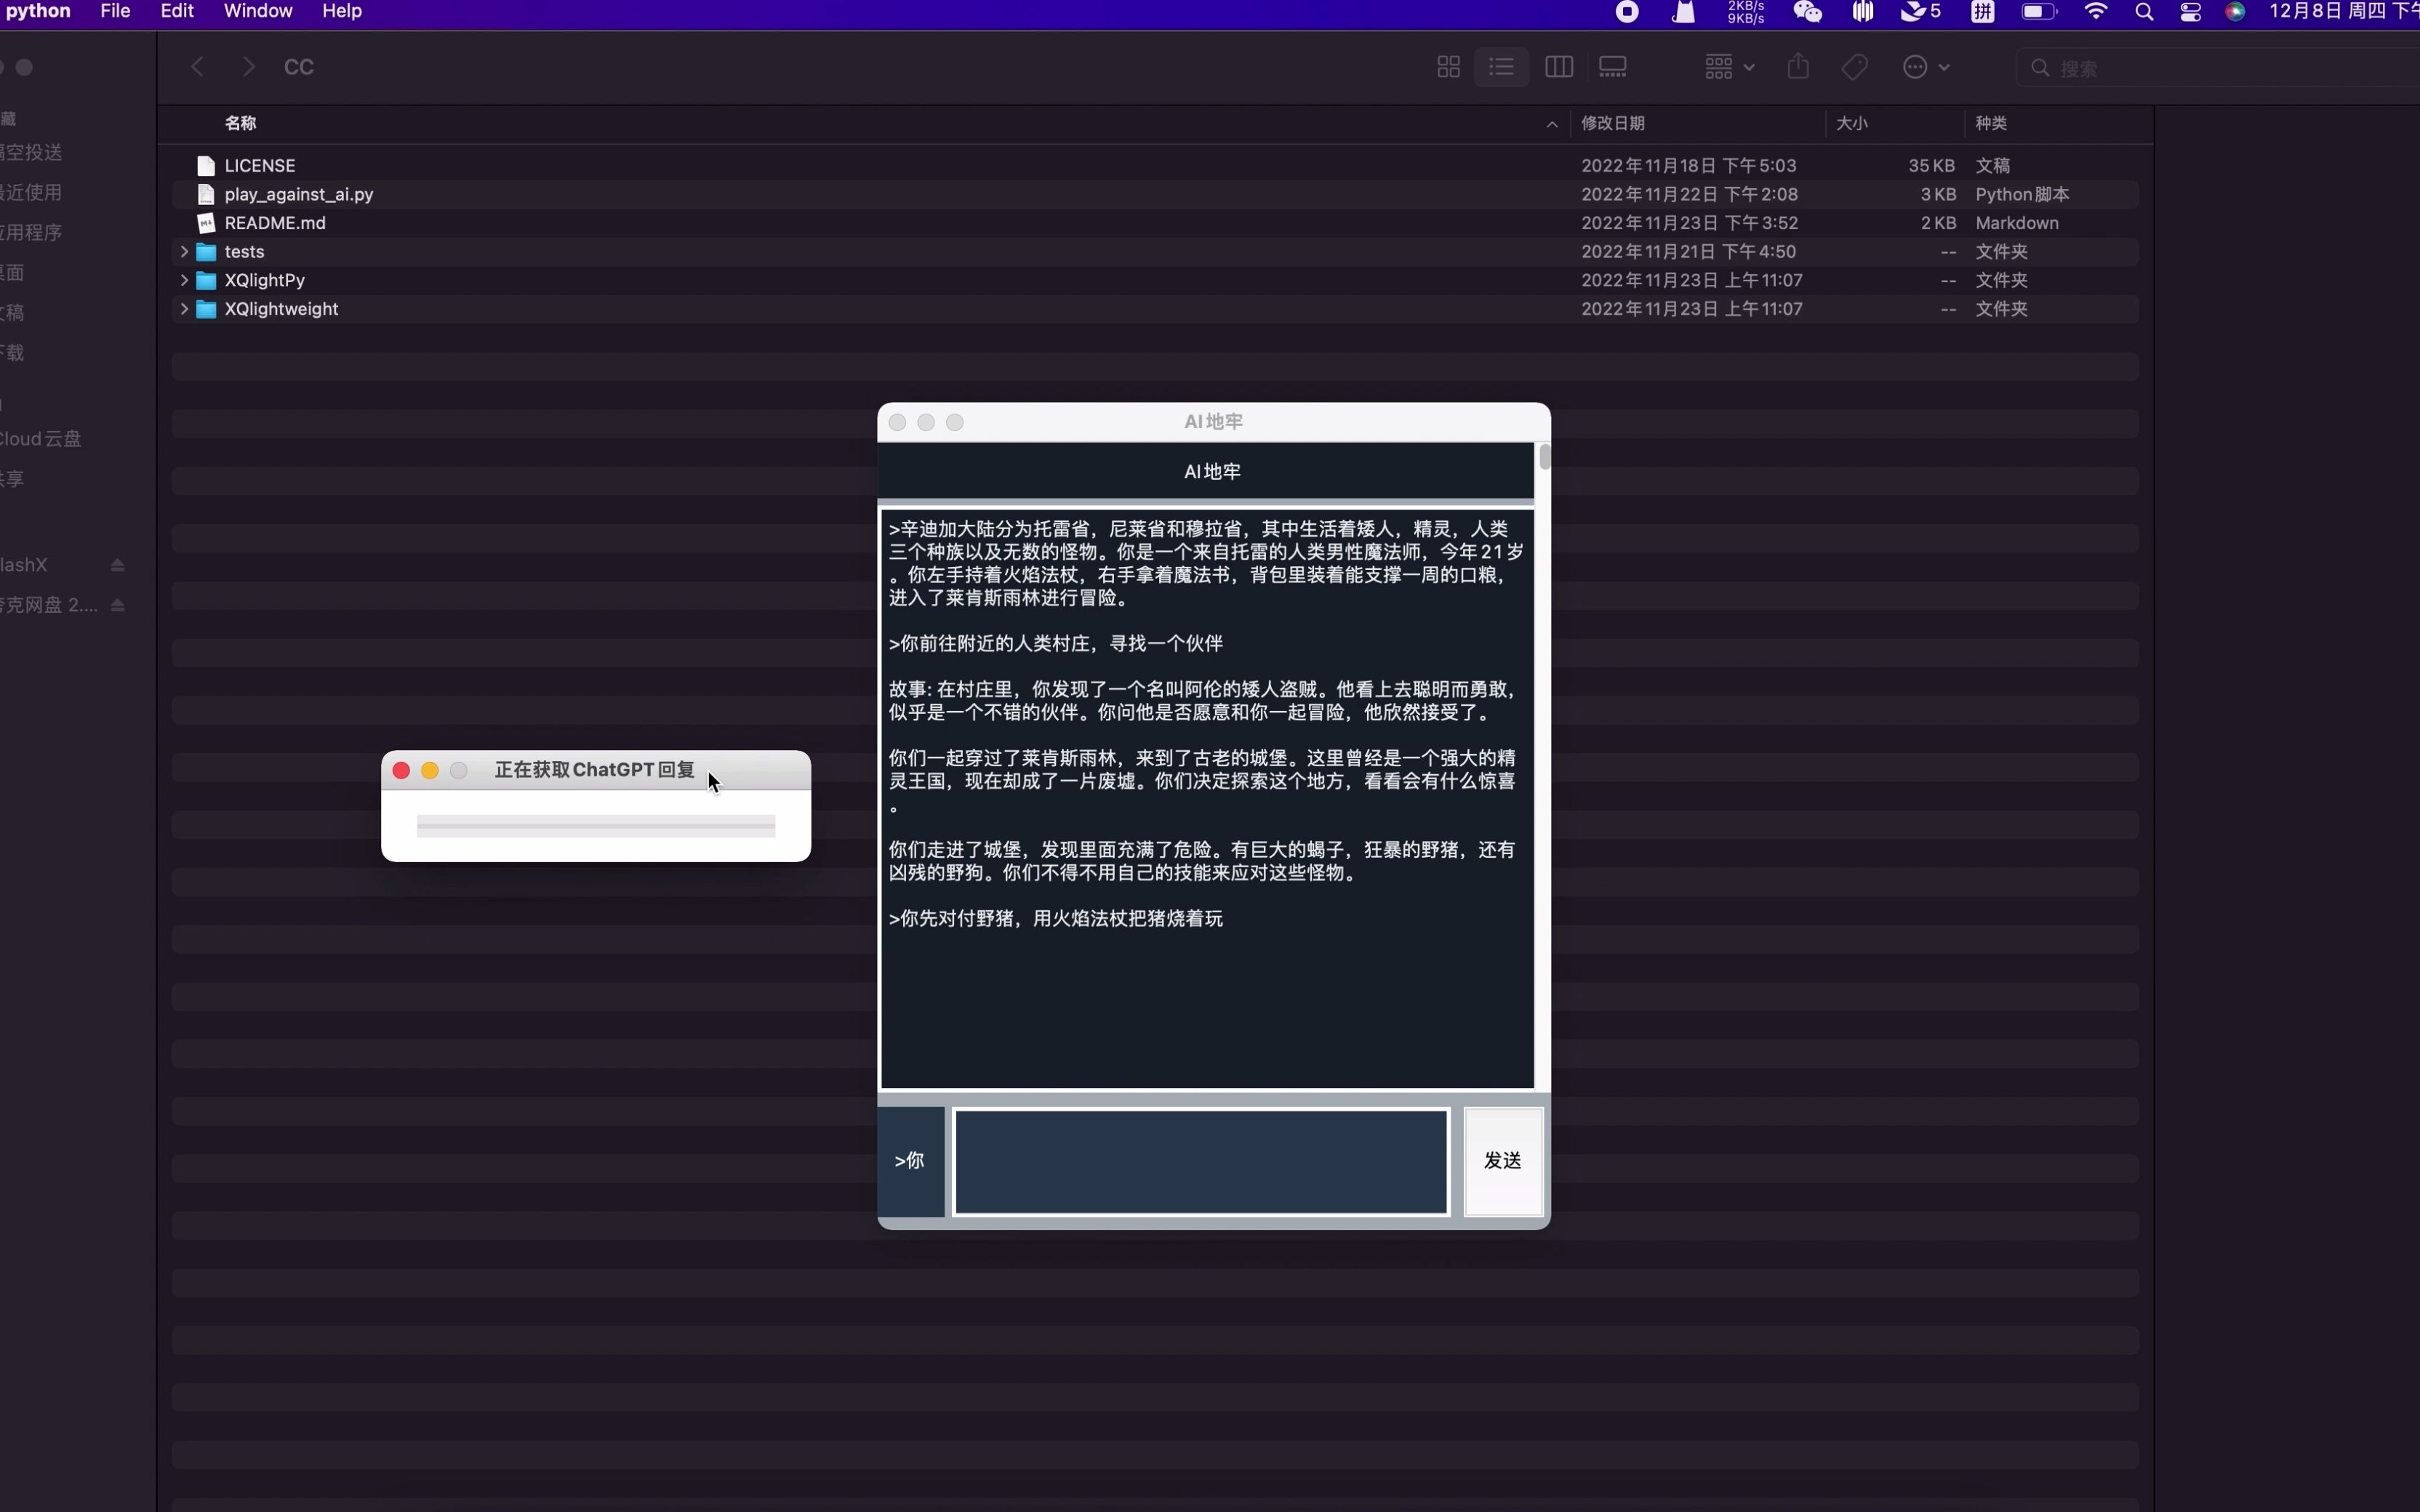Go forward in Finder navigation
This screenshot has width=2420, height=1512.
pos(249,67)
